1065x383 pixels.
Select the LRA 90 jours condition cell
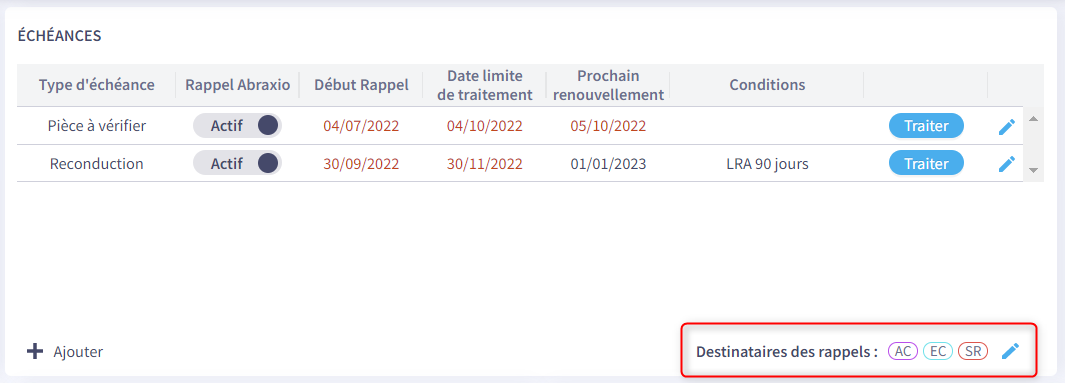coord(768,164)
